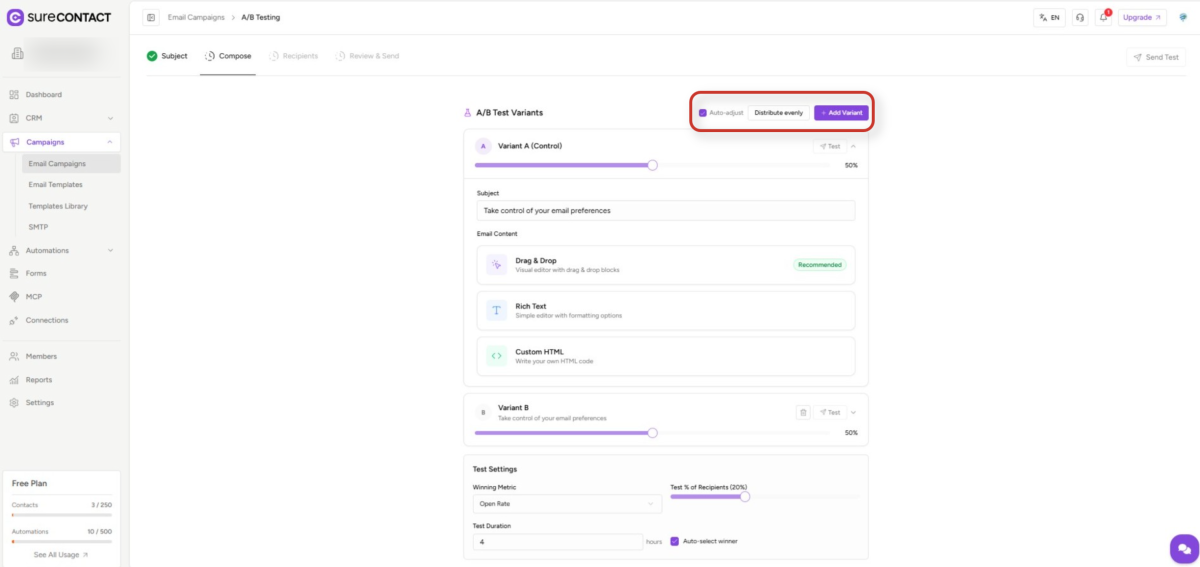1200x567 pixels.
Task: Click the Connections icon in the sidebar
Action: [14, 320]
